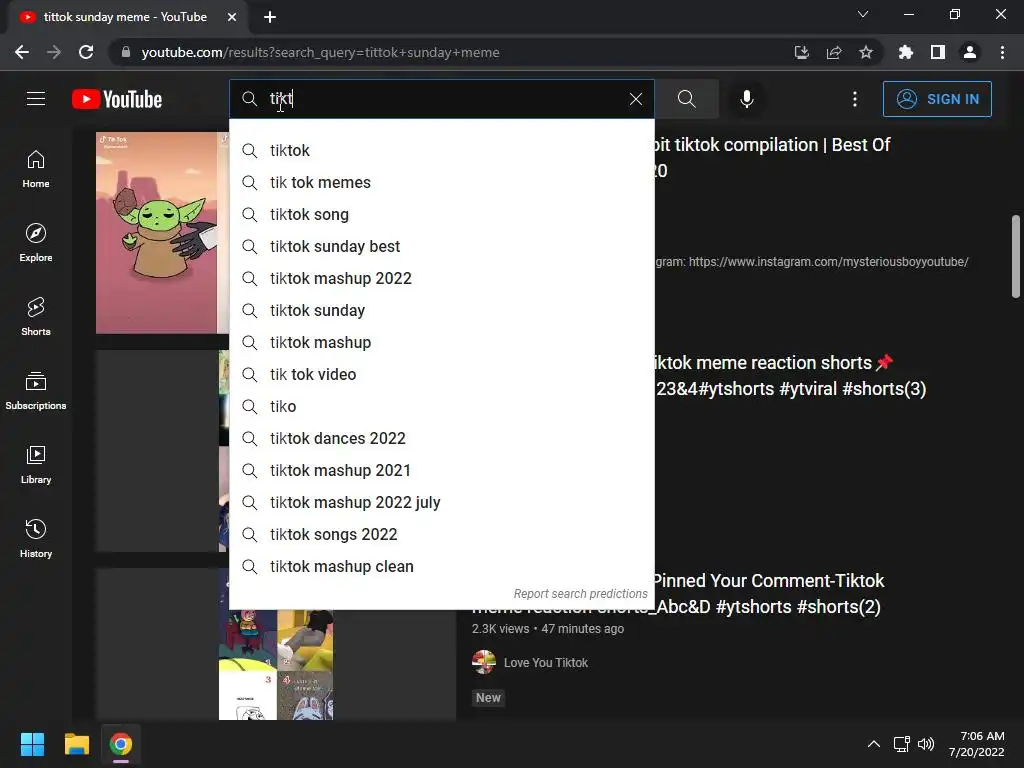1024x768 pixels.
Task: Click the Love You Tiktok channel avatar
Action: pos(484,662)
